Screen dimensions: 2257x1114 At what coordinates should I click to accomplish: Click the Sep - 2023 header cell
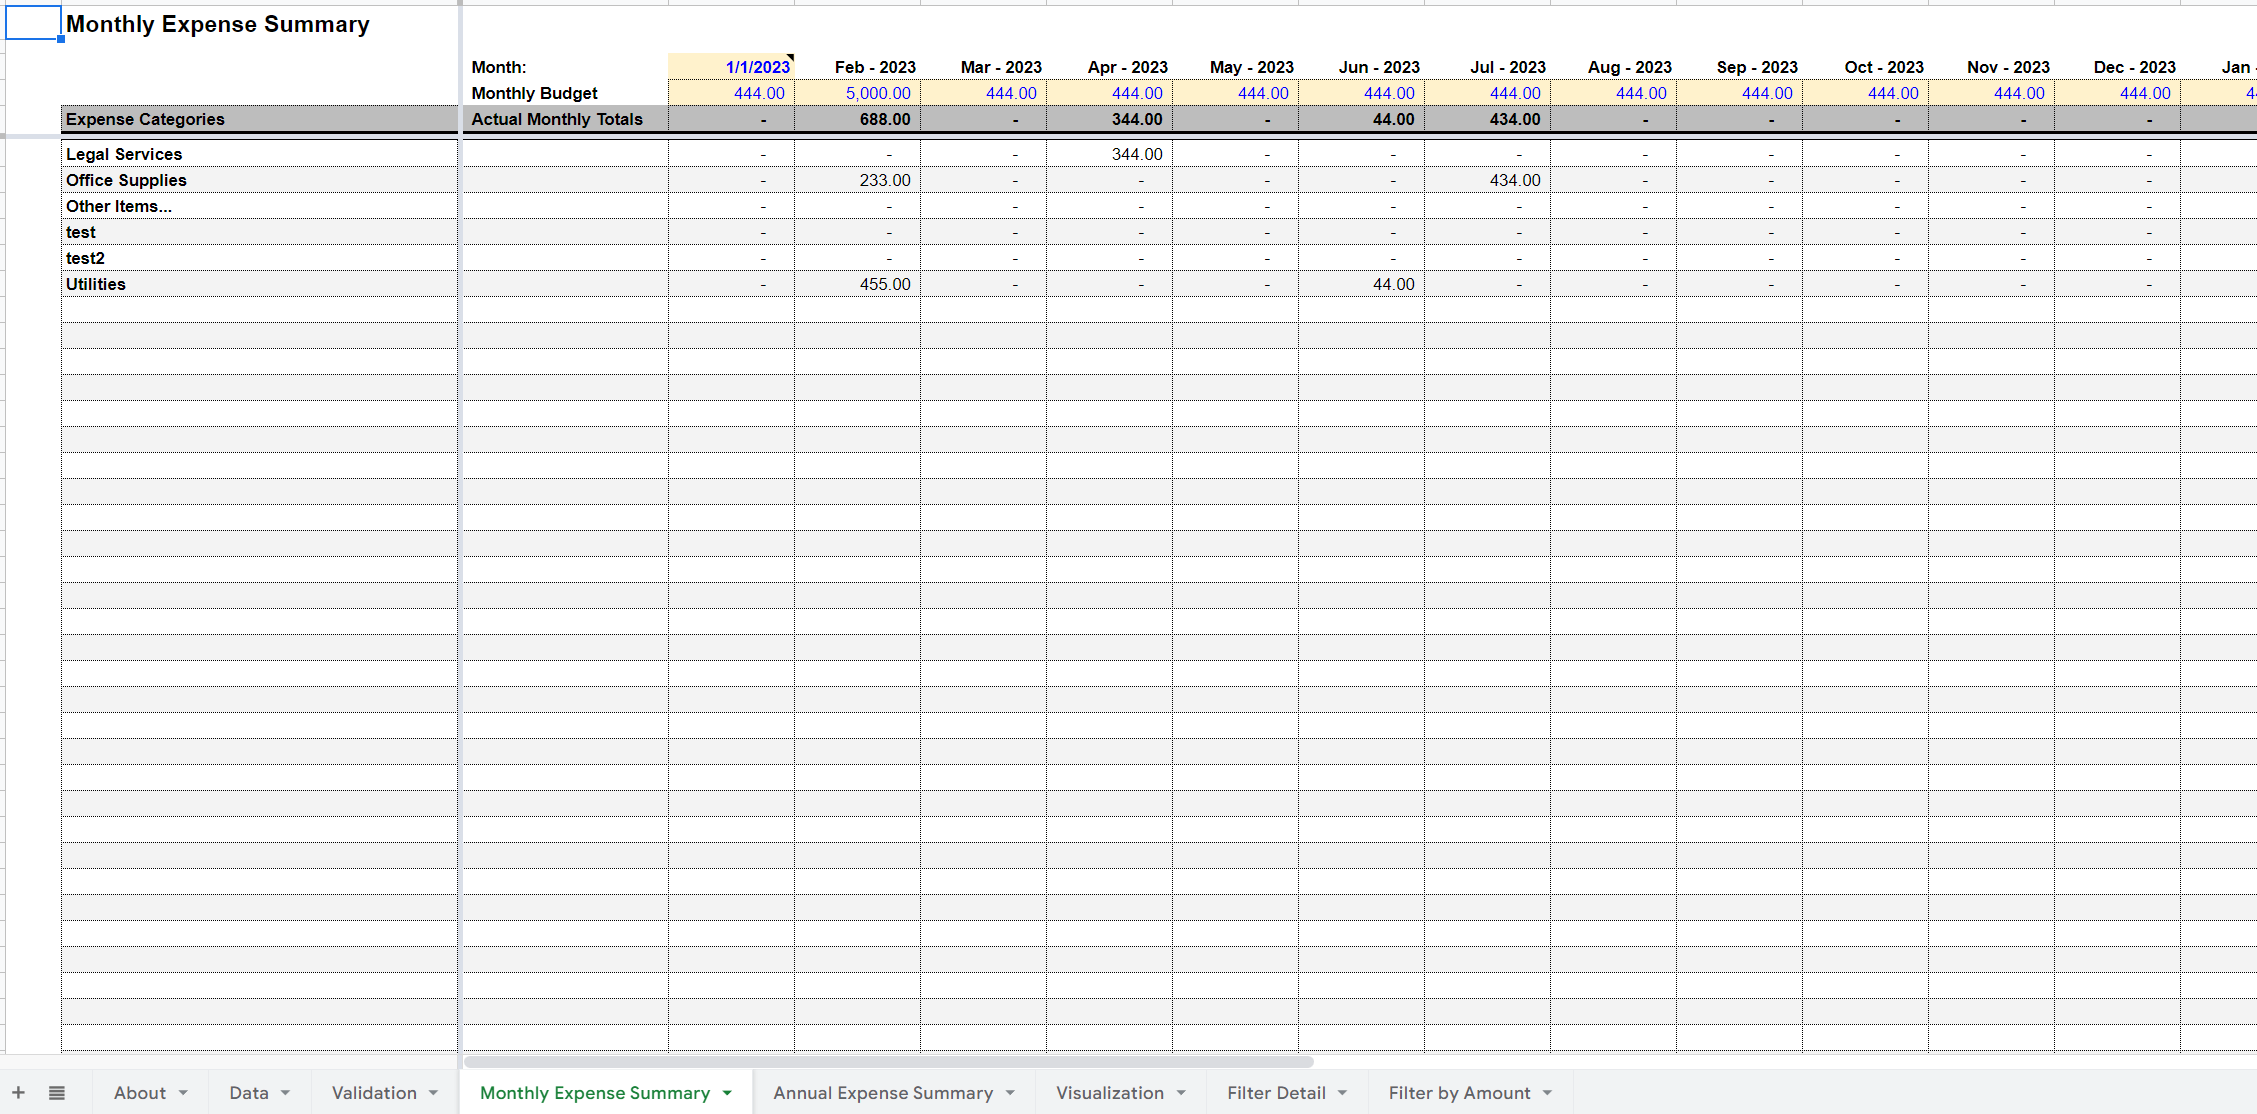1739,67
